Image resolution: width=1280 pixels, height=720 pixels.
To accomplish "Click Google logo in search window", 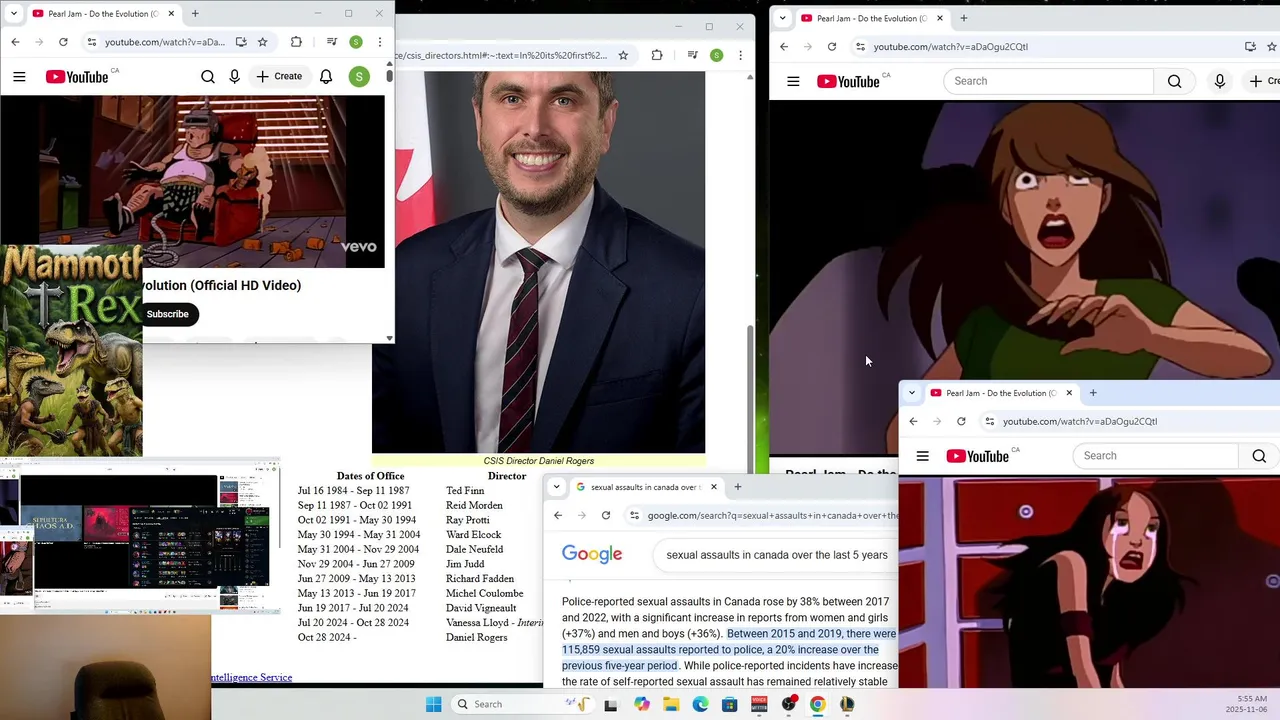I will coord(592,554).
